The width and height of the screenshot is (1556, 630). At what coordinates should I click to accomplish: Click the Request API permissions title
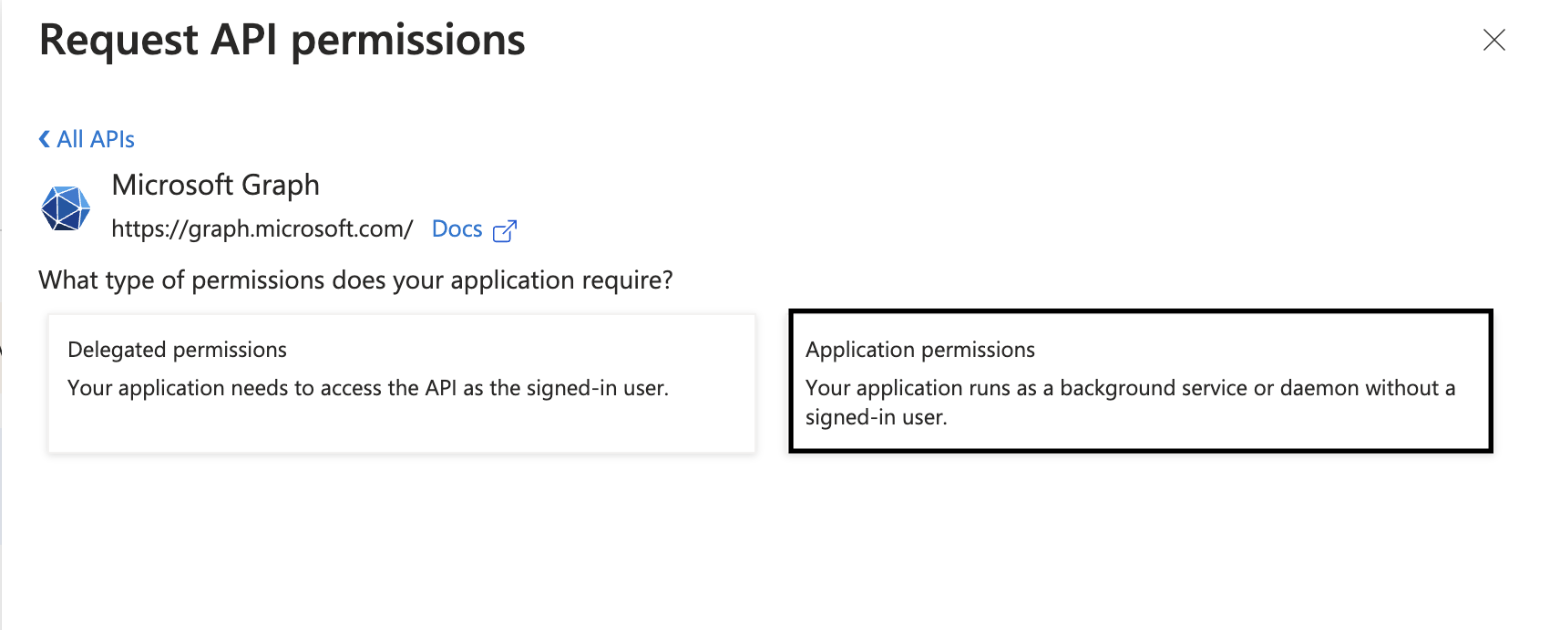pyautogui.click(x=282, y=41)
